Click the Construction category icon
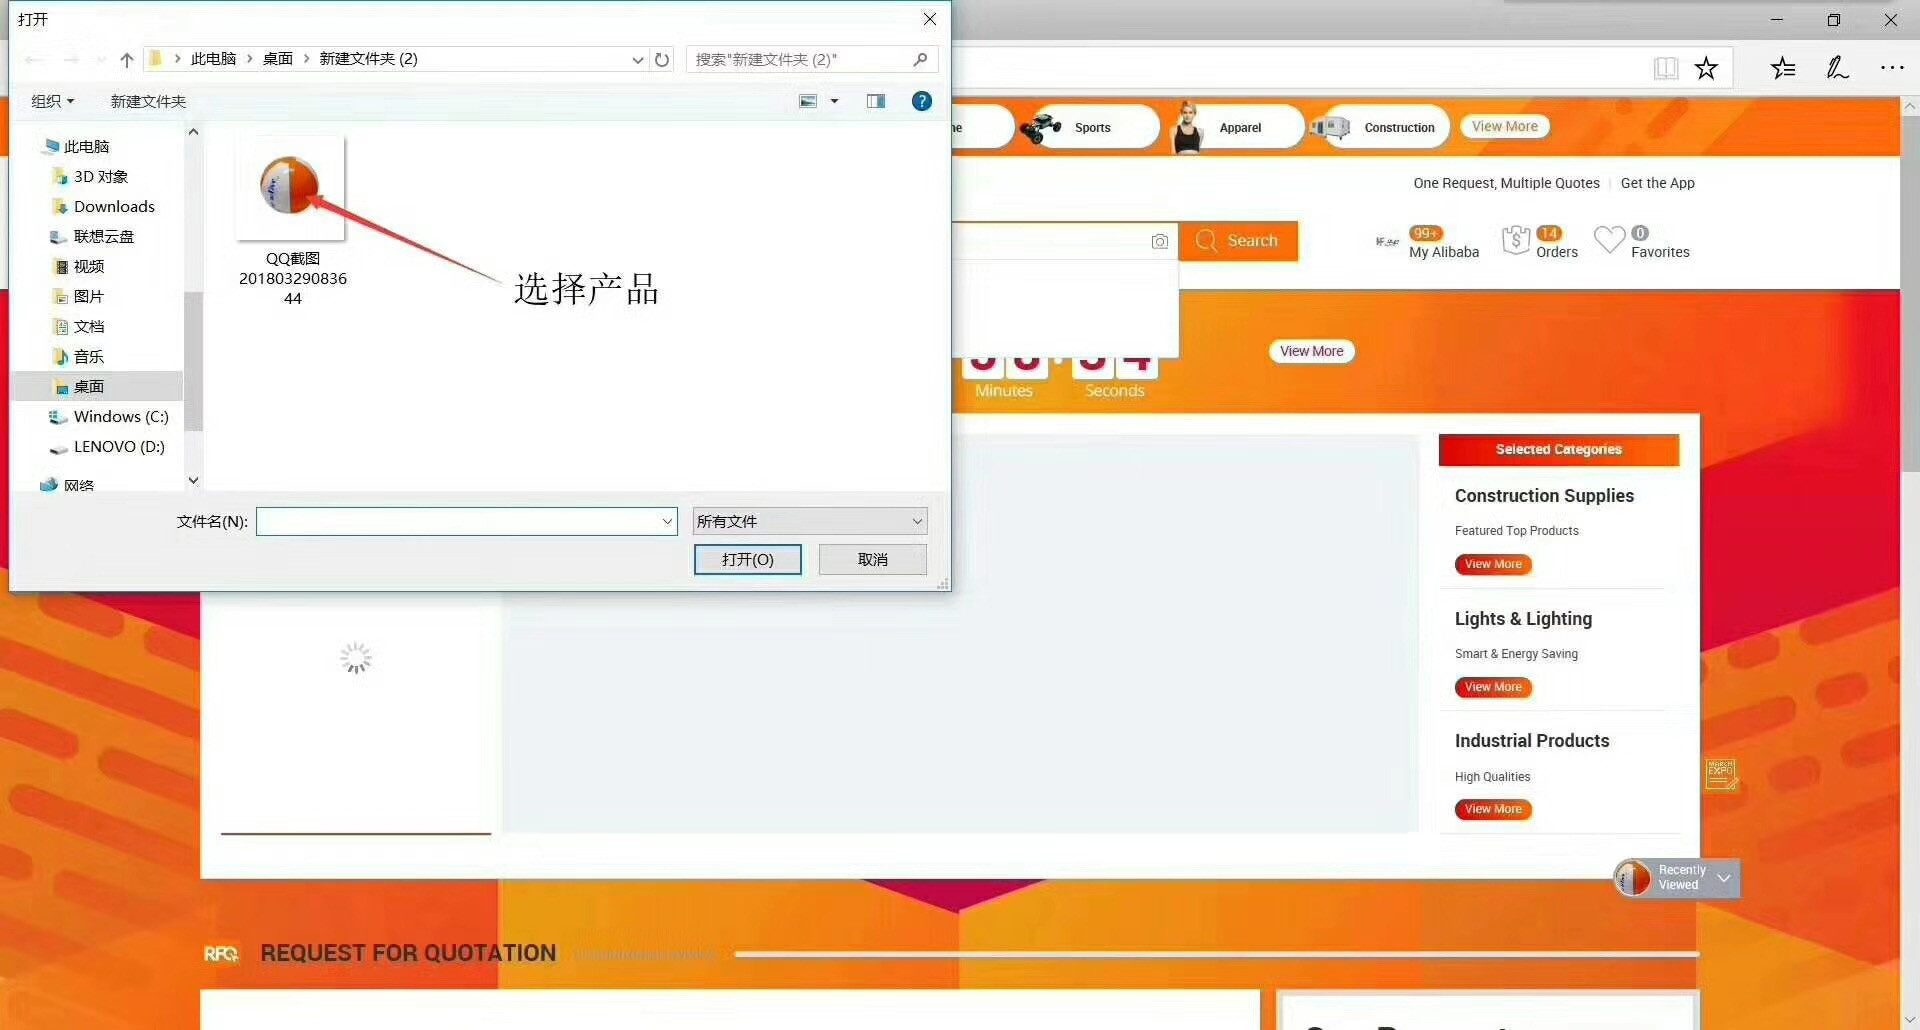 pyautogui.click(x=1331, y=127)
